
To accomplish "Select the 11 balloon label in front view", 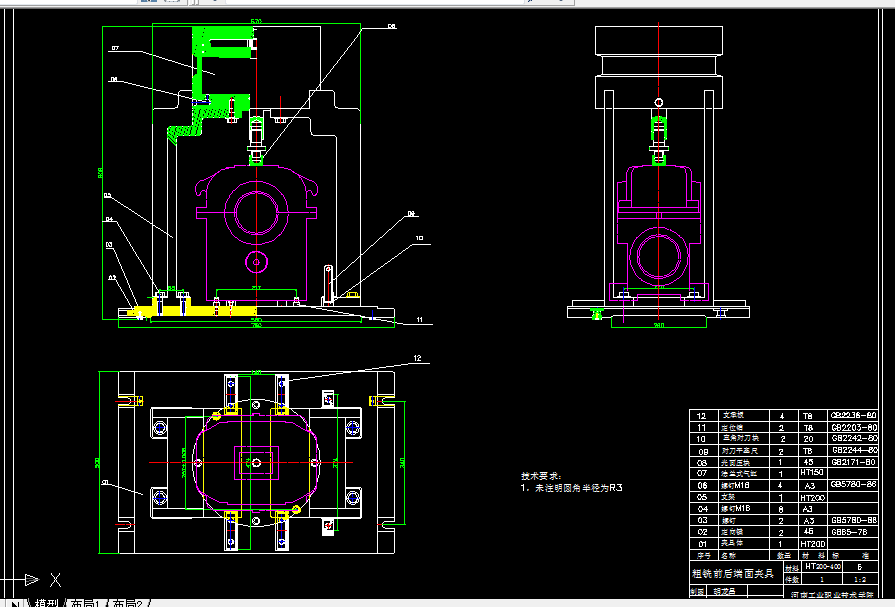I will (420, 320).
